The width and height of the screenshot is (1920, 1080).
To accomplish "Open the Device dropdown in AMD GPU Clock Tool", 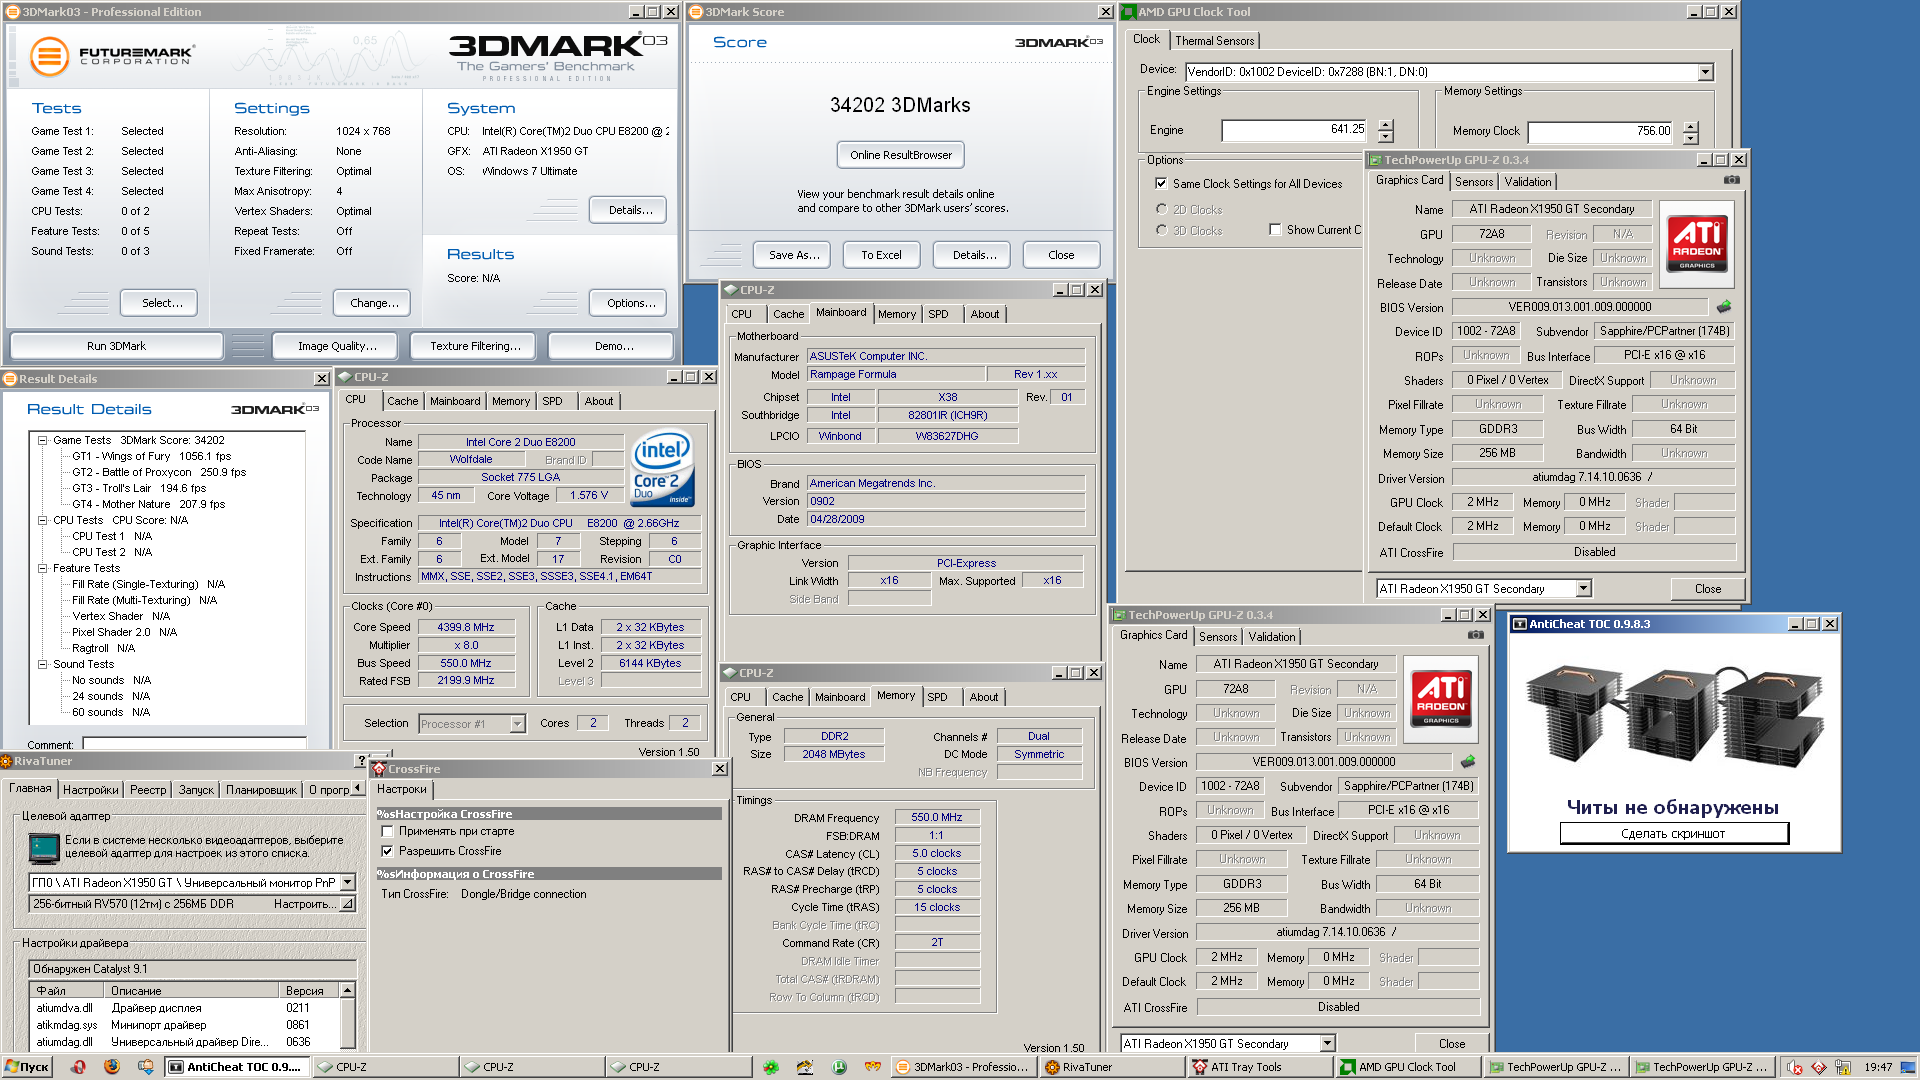I will [1705, 72].
